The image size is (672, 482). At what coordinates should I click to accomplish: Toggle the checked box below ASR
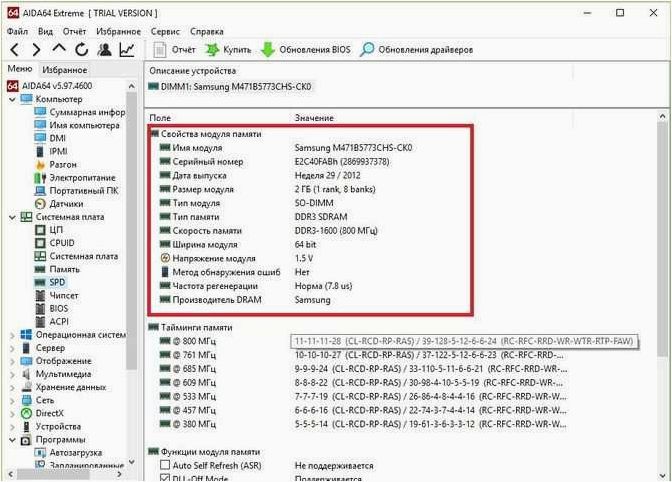coord(165,478)
